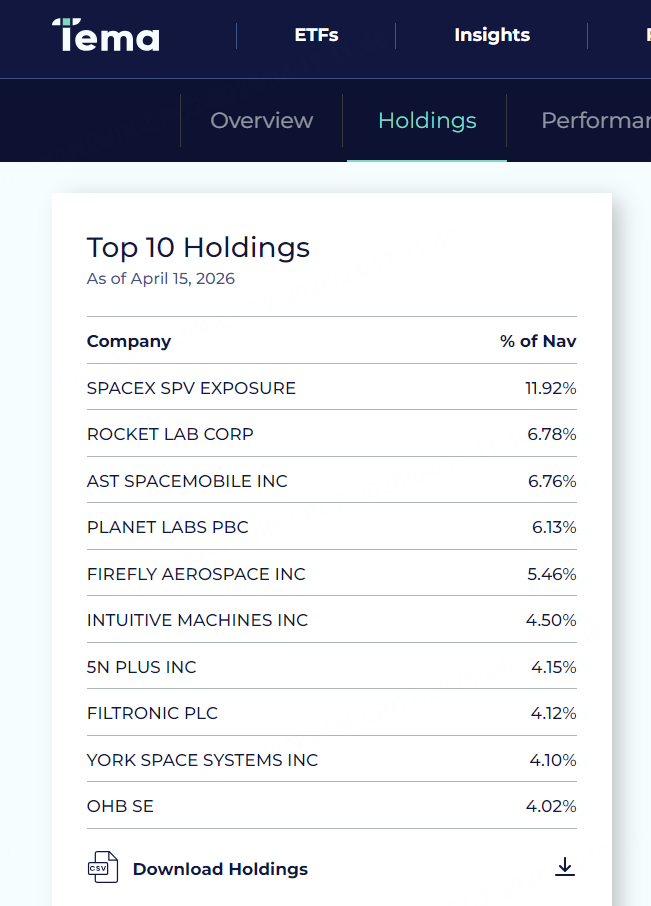The height and width of the screenshot is (906, 651).
Task: Click the CSV file icon
Action: pos(102,868)
